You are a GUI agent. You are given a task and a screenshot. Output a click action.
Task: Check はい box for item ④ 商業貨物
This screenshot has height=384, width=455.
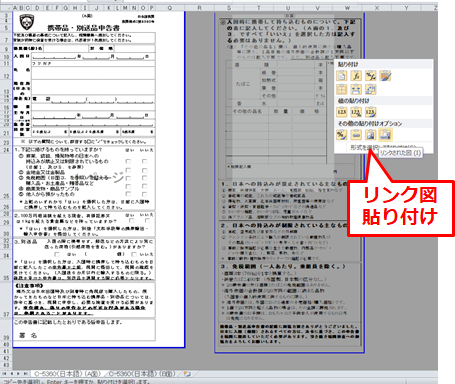[128, 186]
